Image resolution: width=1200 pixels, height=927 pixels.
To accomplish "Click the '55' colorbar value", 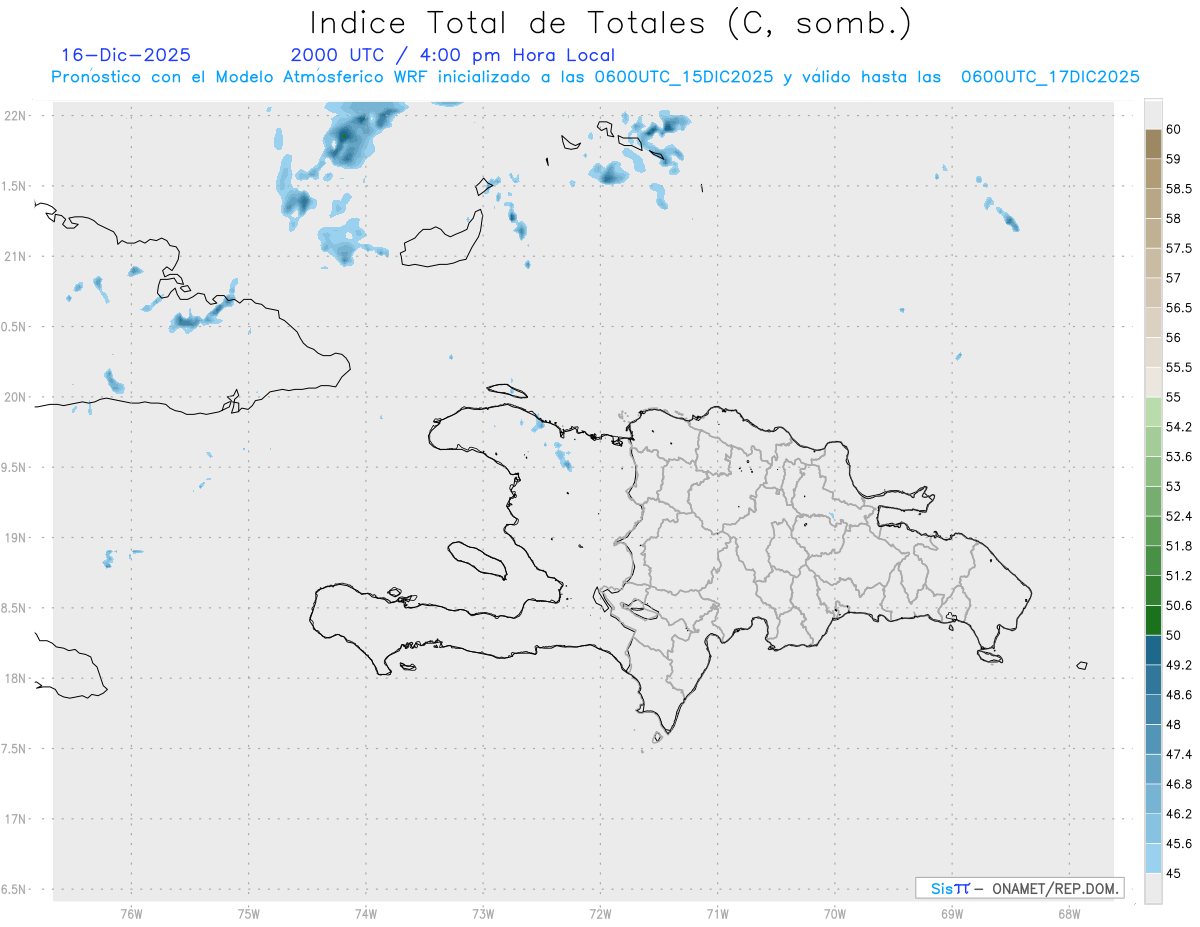I will point(1174,397).
